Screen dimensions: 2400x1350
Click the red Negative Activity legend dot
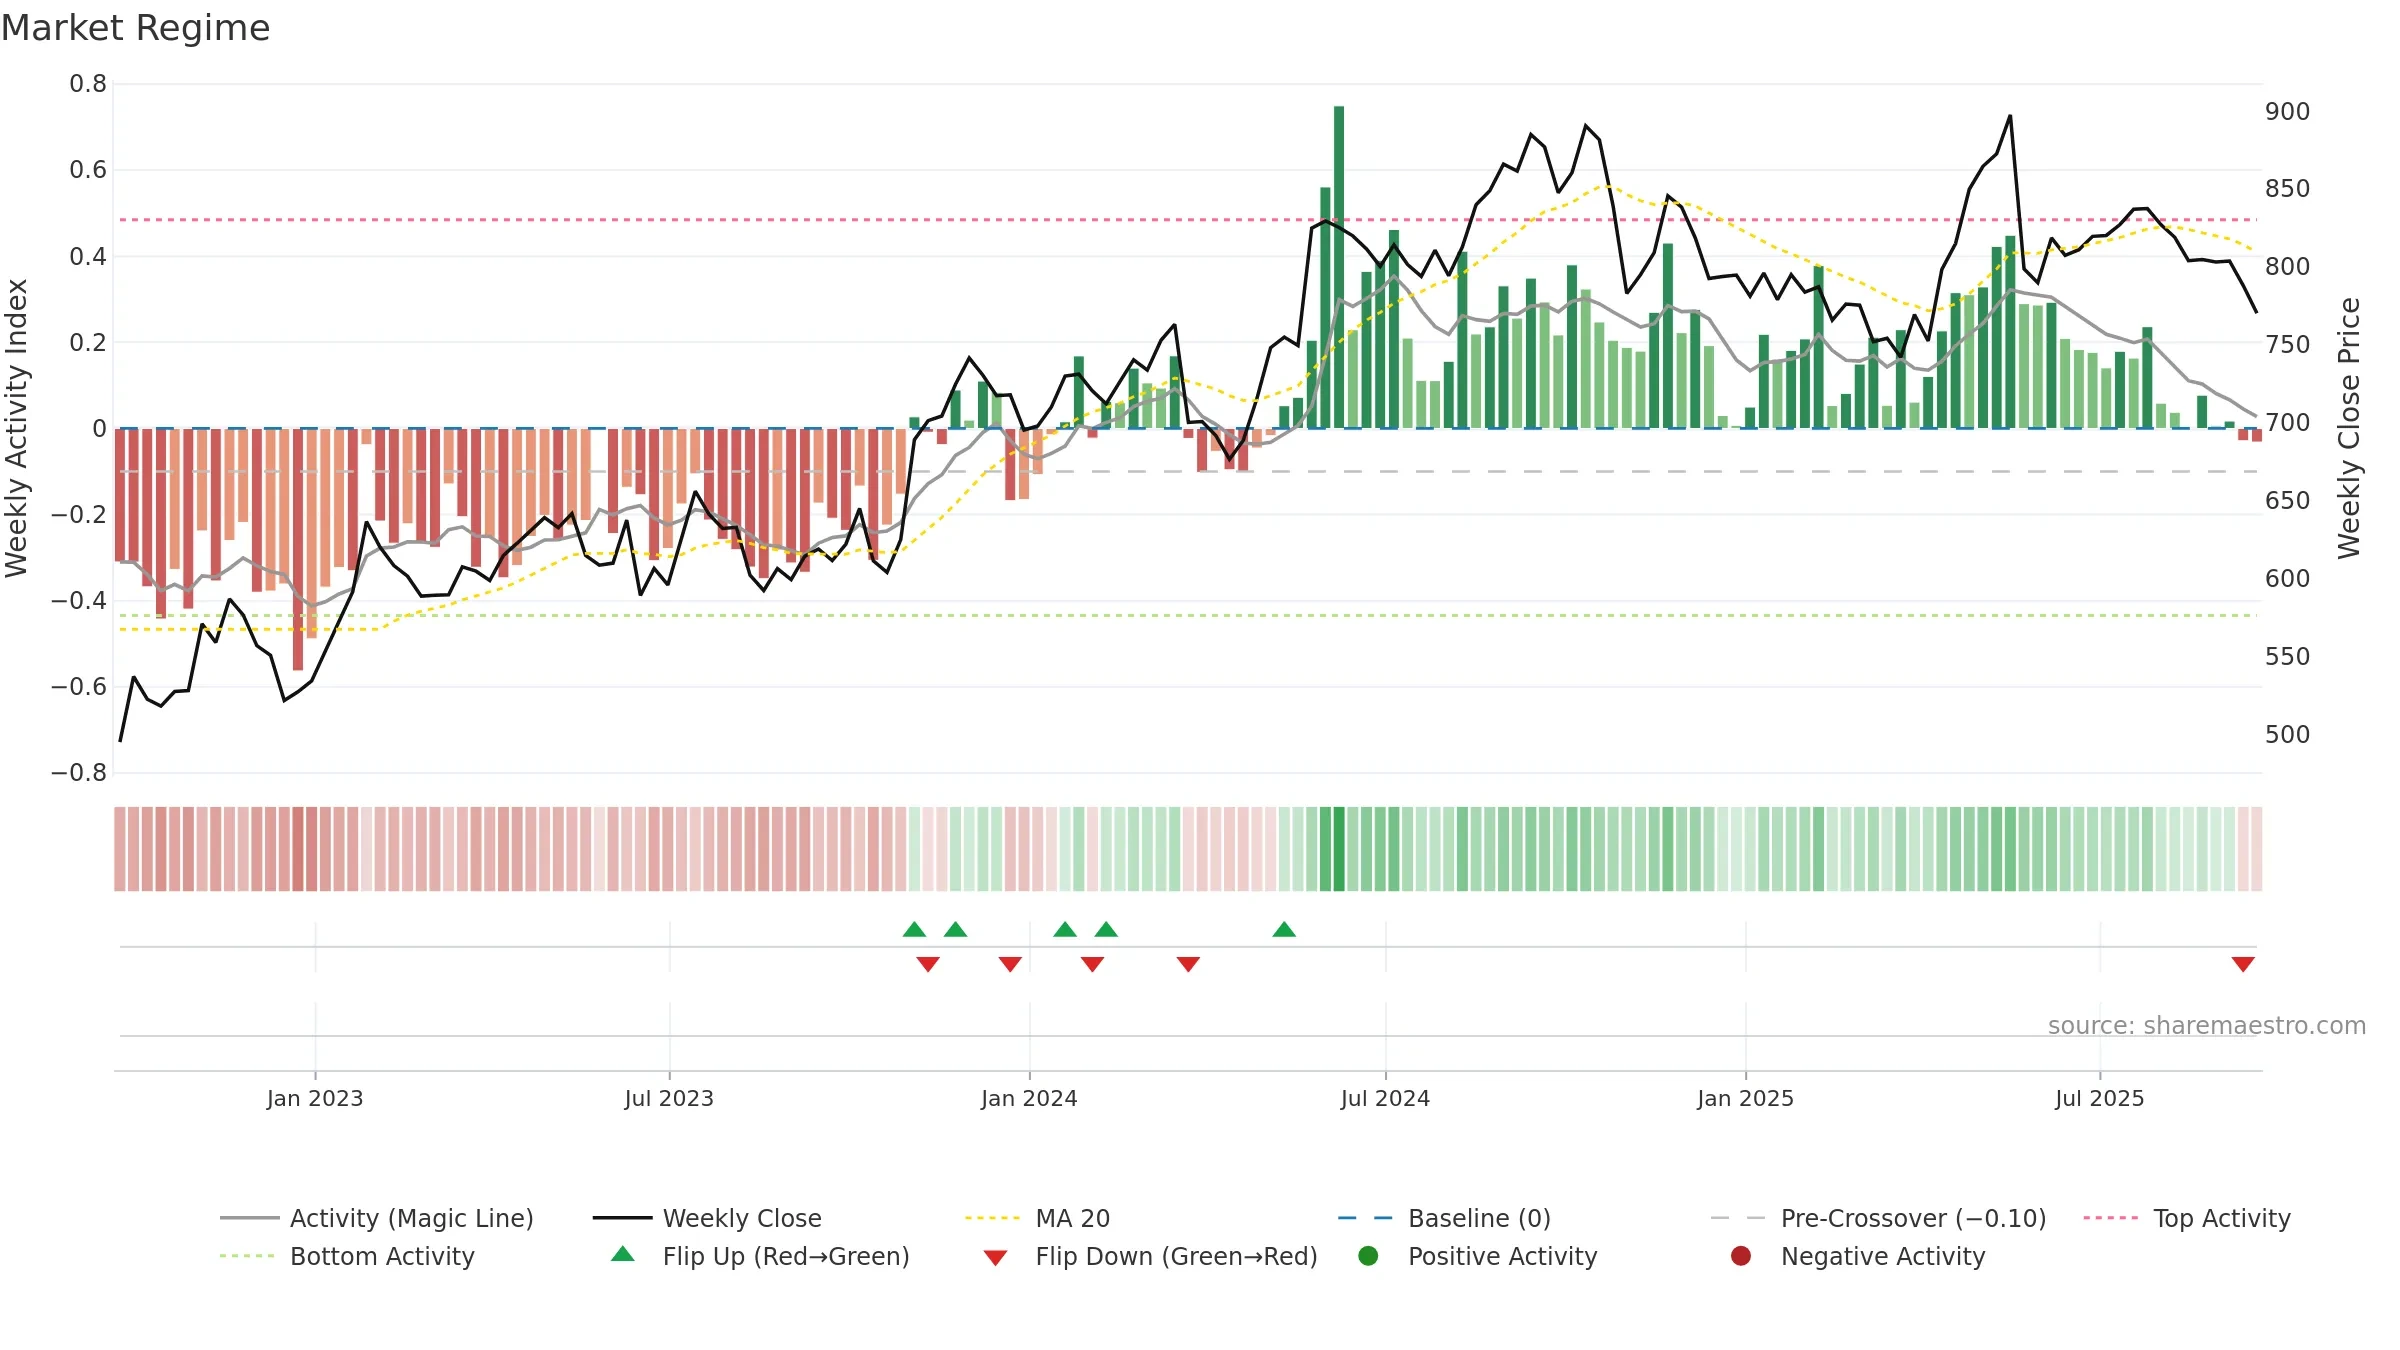[x=1741, y=1256]
